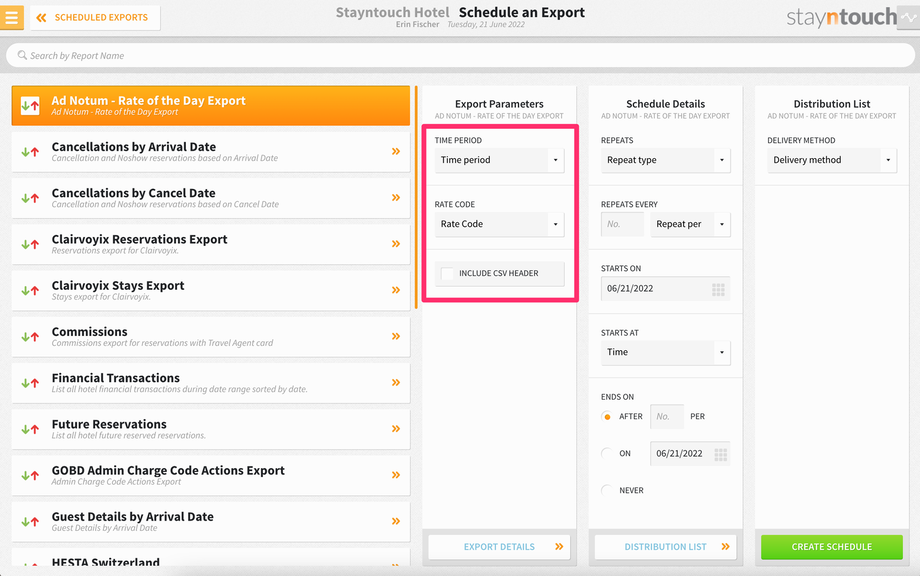Click the staytouch logo
The height and width of the screenshot is (576, 920).
point(841,18)
